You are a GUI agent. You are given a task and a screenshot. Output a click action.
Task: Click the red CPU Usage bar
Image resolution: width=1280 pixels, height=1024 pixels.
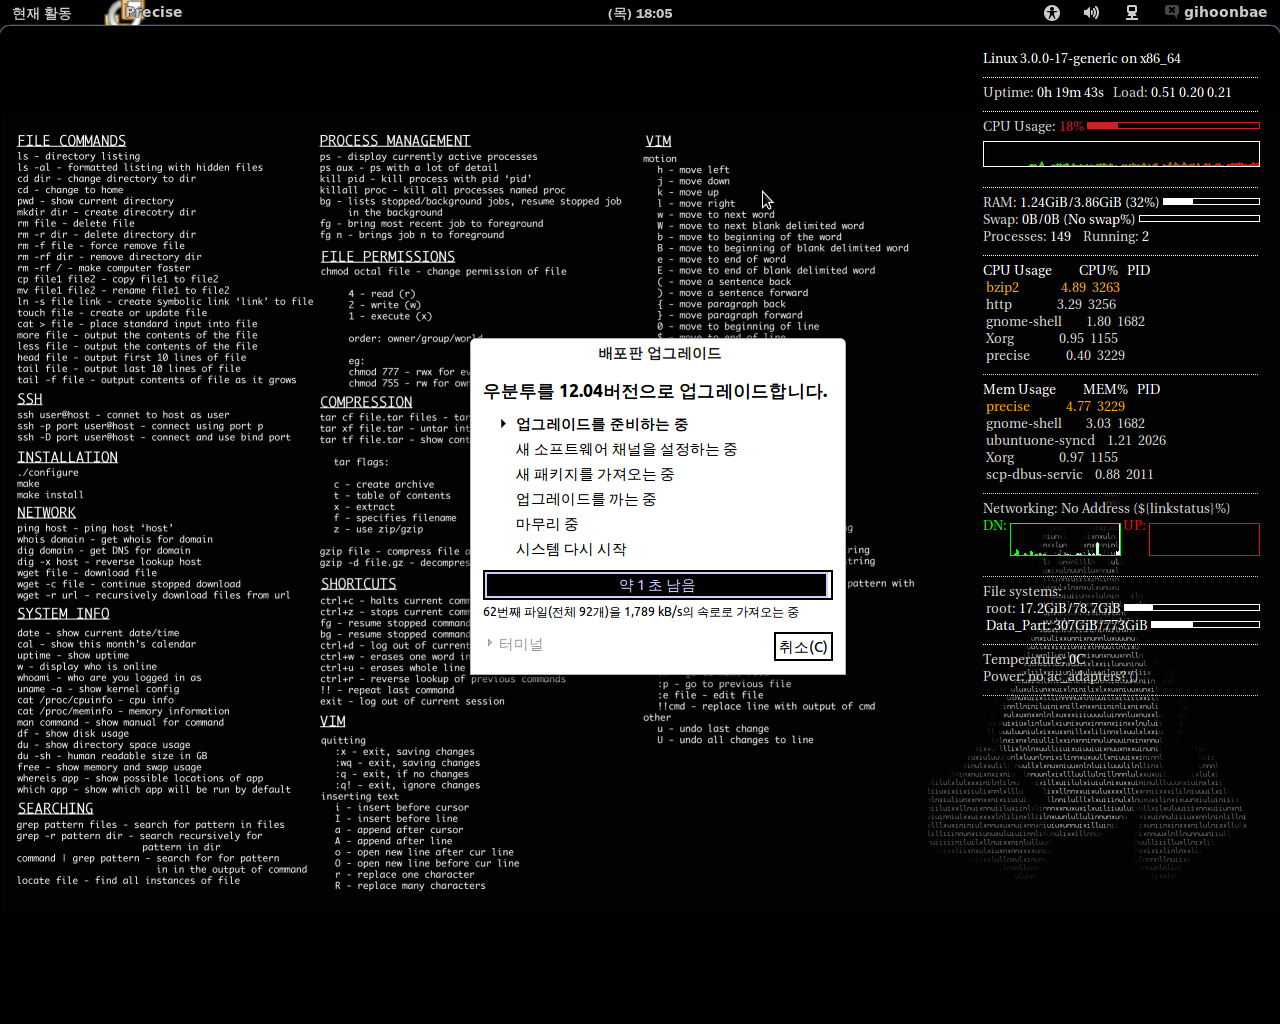1172,126
